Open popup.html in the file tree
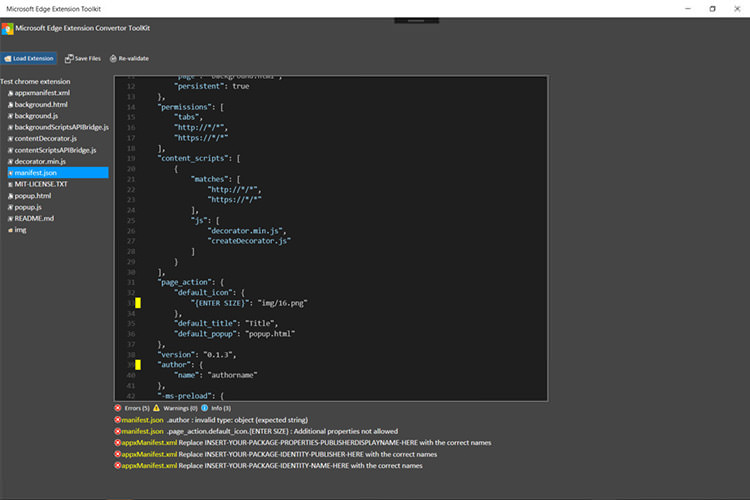Screen dimensions: 750x500 click(x=33, y=196)
